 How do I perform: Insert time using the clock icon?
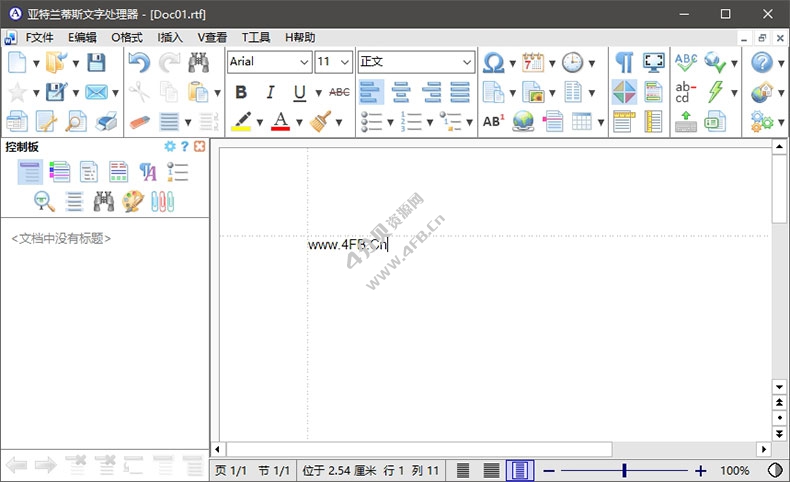pos(572,62)
